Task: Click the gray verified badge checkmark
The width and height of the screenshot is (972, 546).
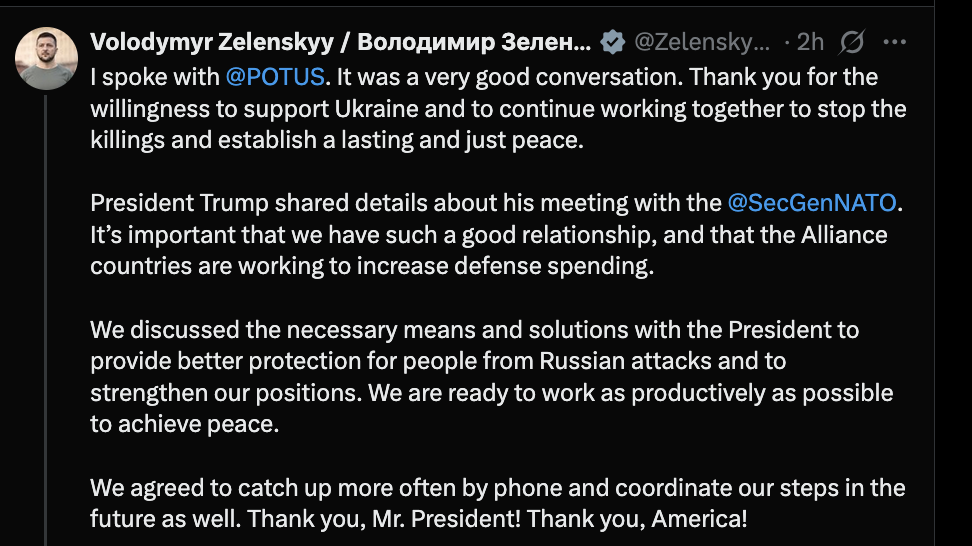Action: coord(613,42)
